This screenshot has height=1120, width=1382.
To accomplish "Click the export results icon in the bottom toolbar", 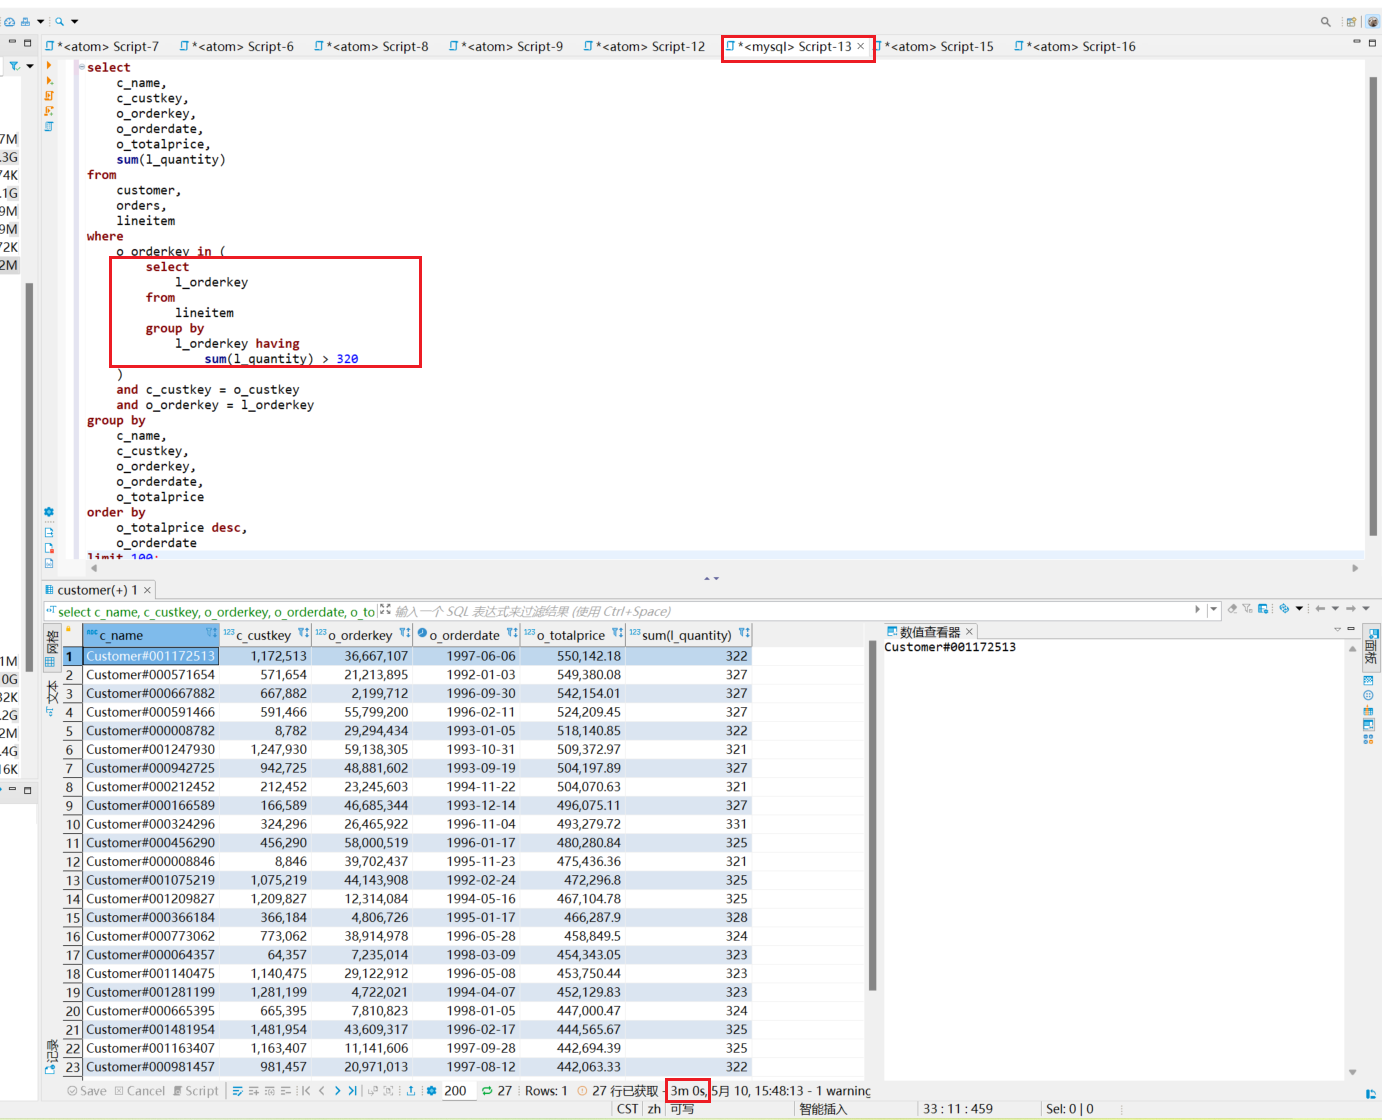I will [x=411, y=1091].
